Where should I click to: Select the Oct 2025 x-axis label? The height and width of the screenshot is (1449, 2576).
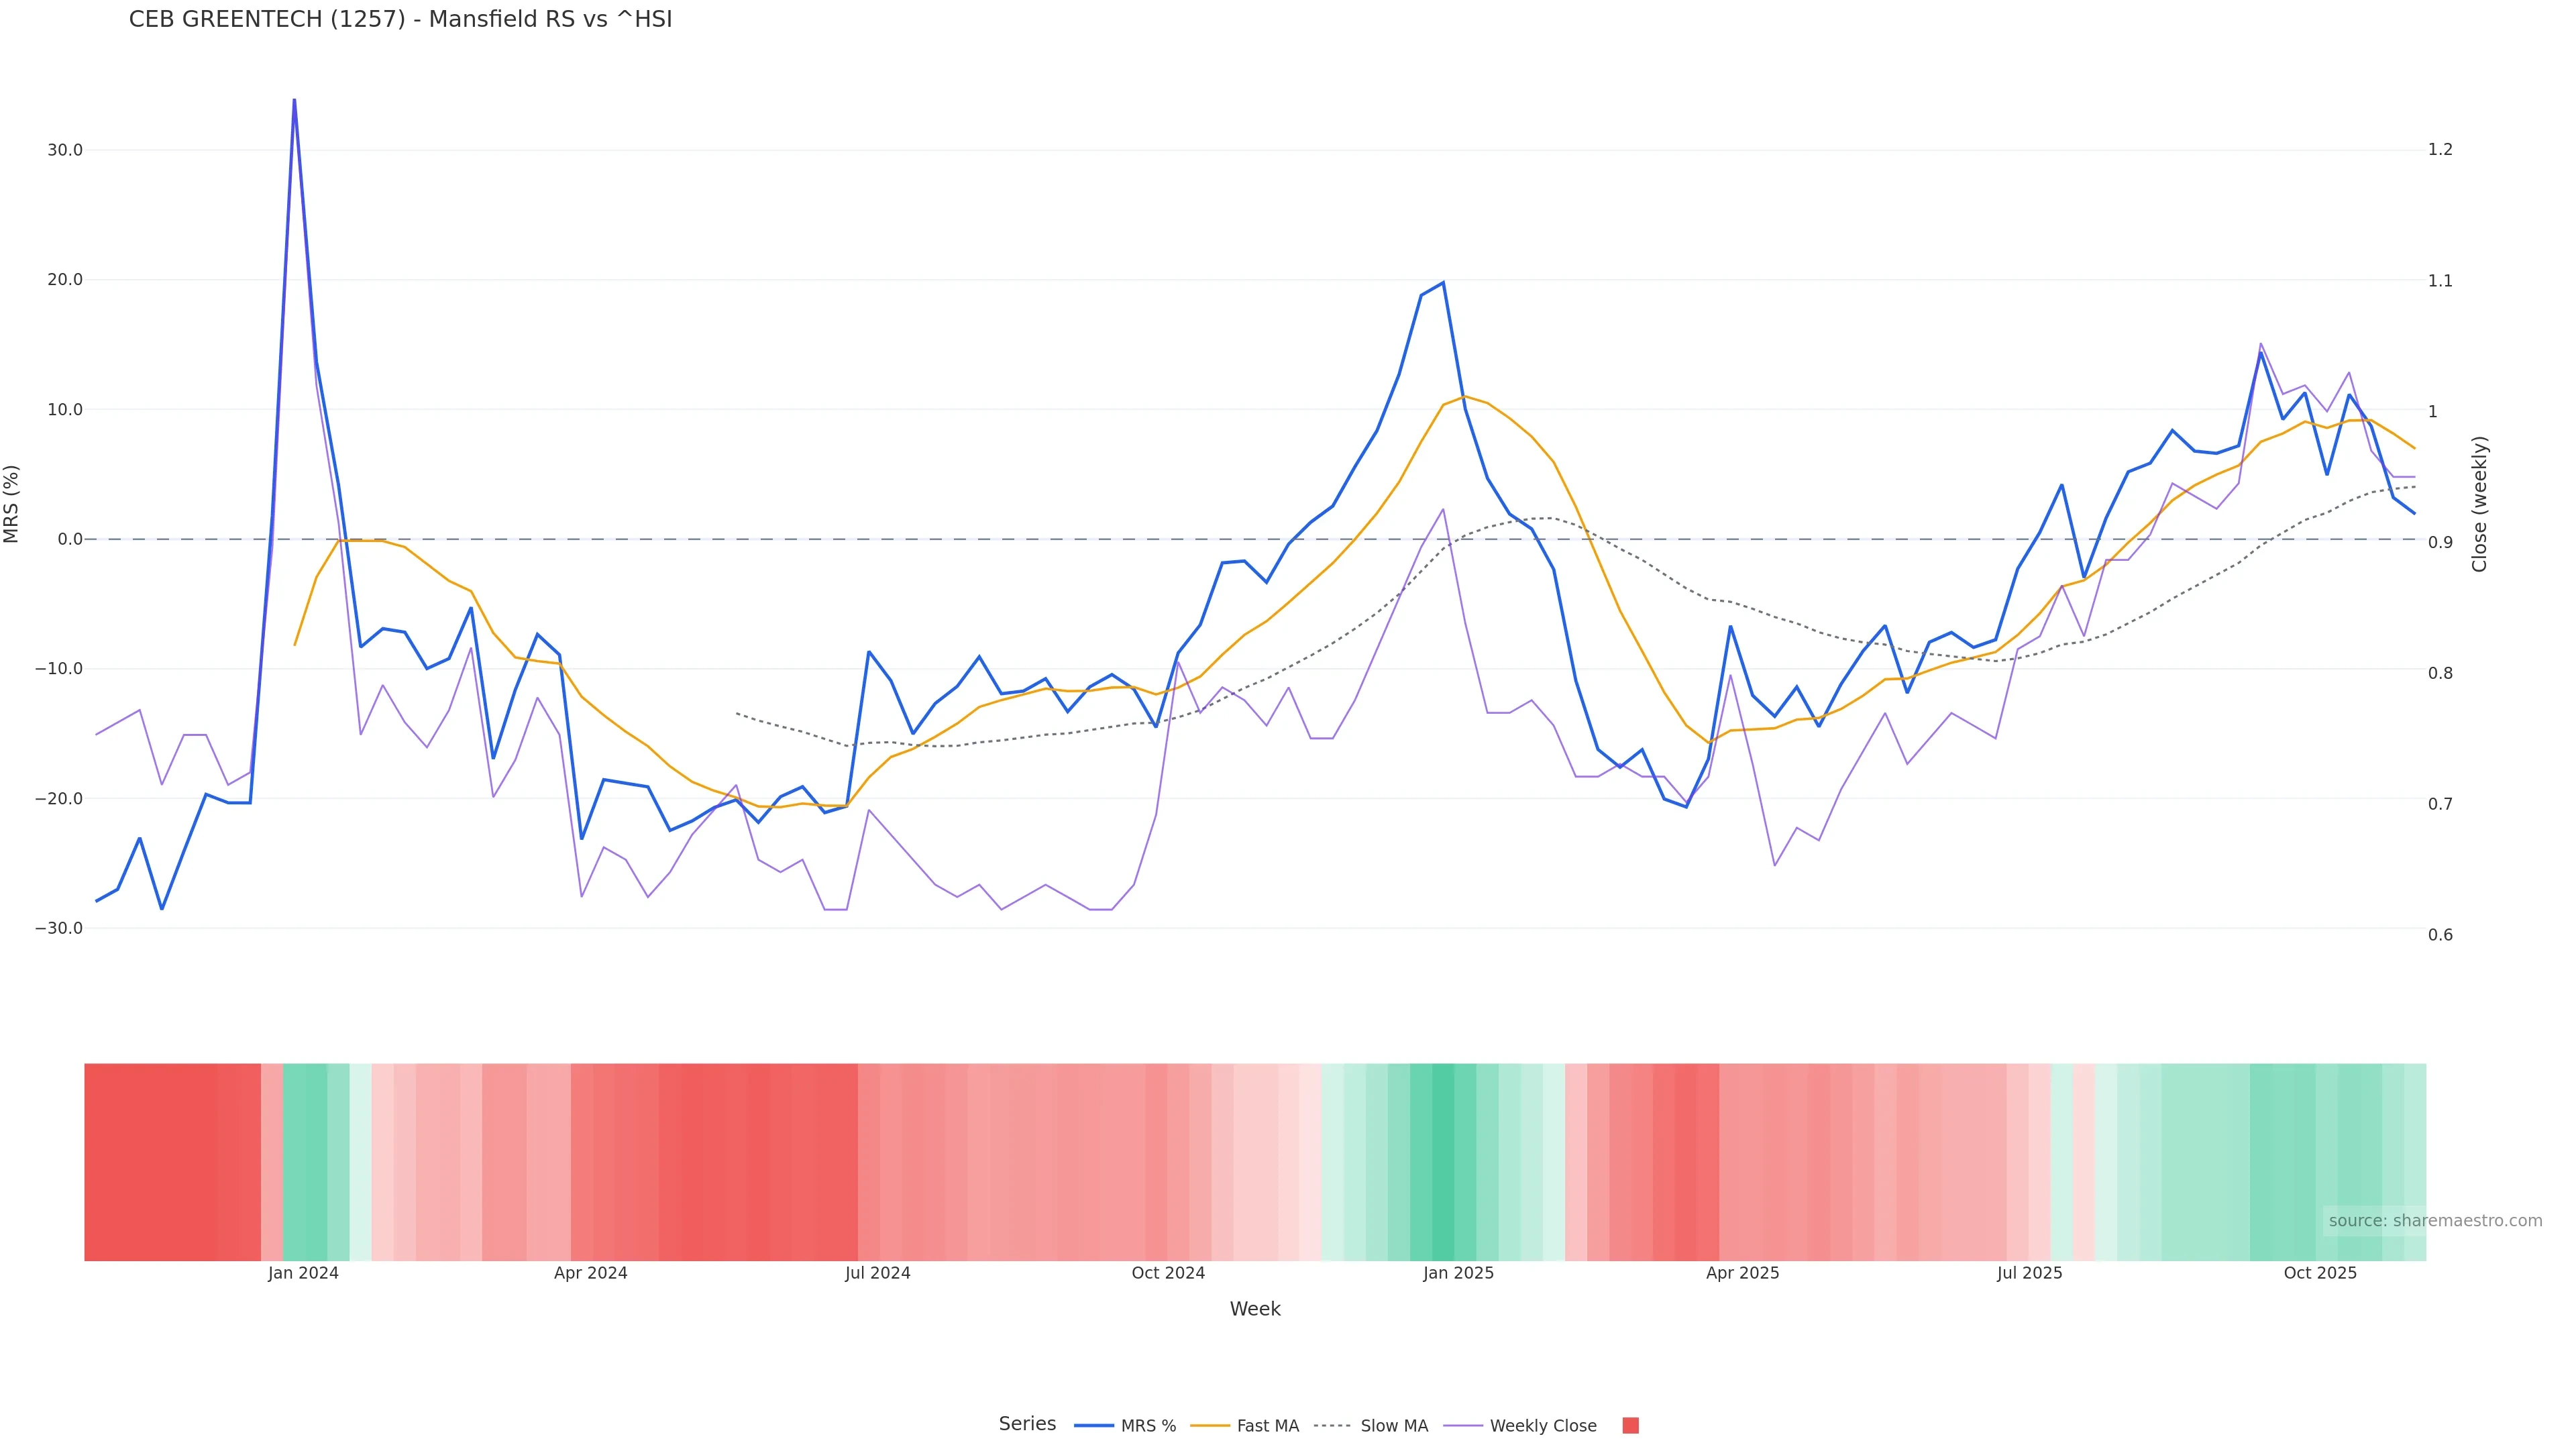coord(2320,1273)
